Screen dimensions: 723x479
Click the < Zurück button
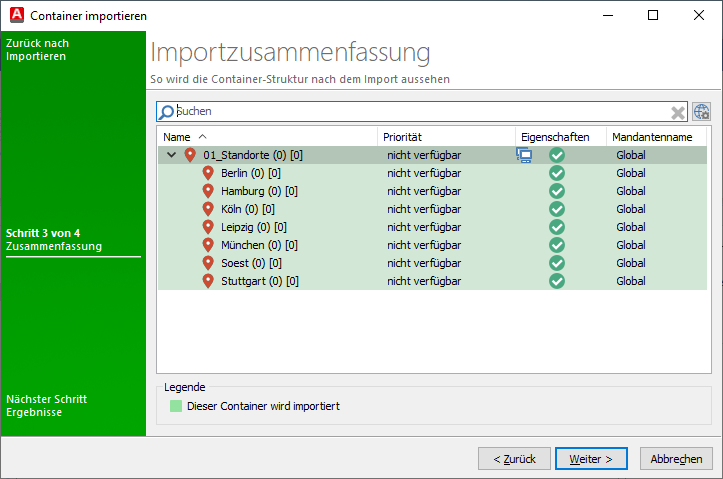coord(514,459)
